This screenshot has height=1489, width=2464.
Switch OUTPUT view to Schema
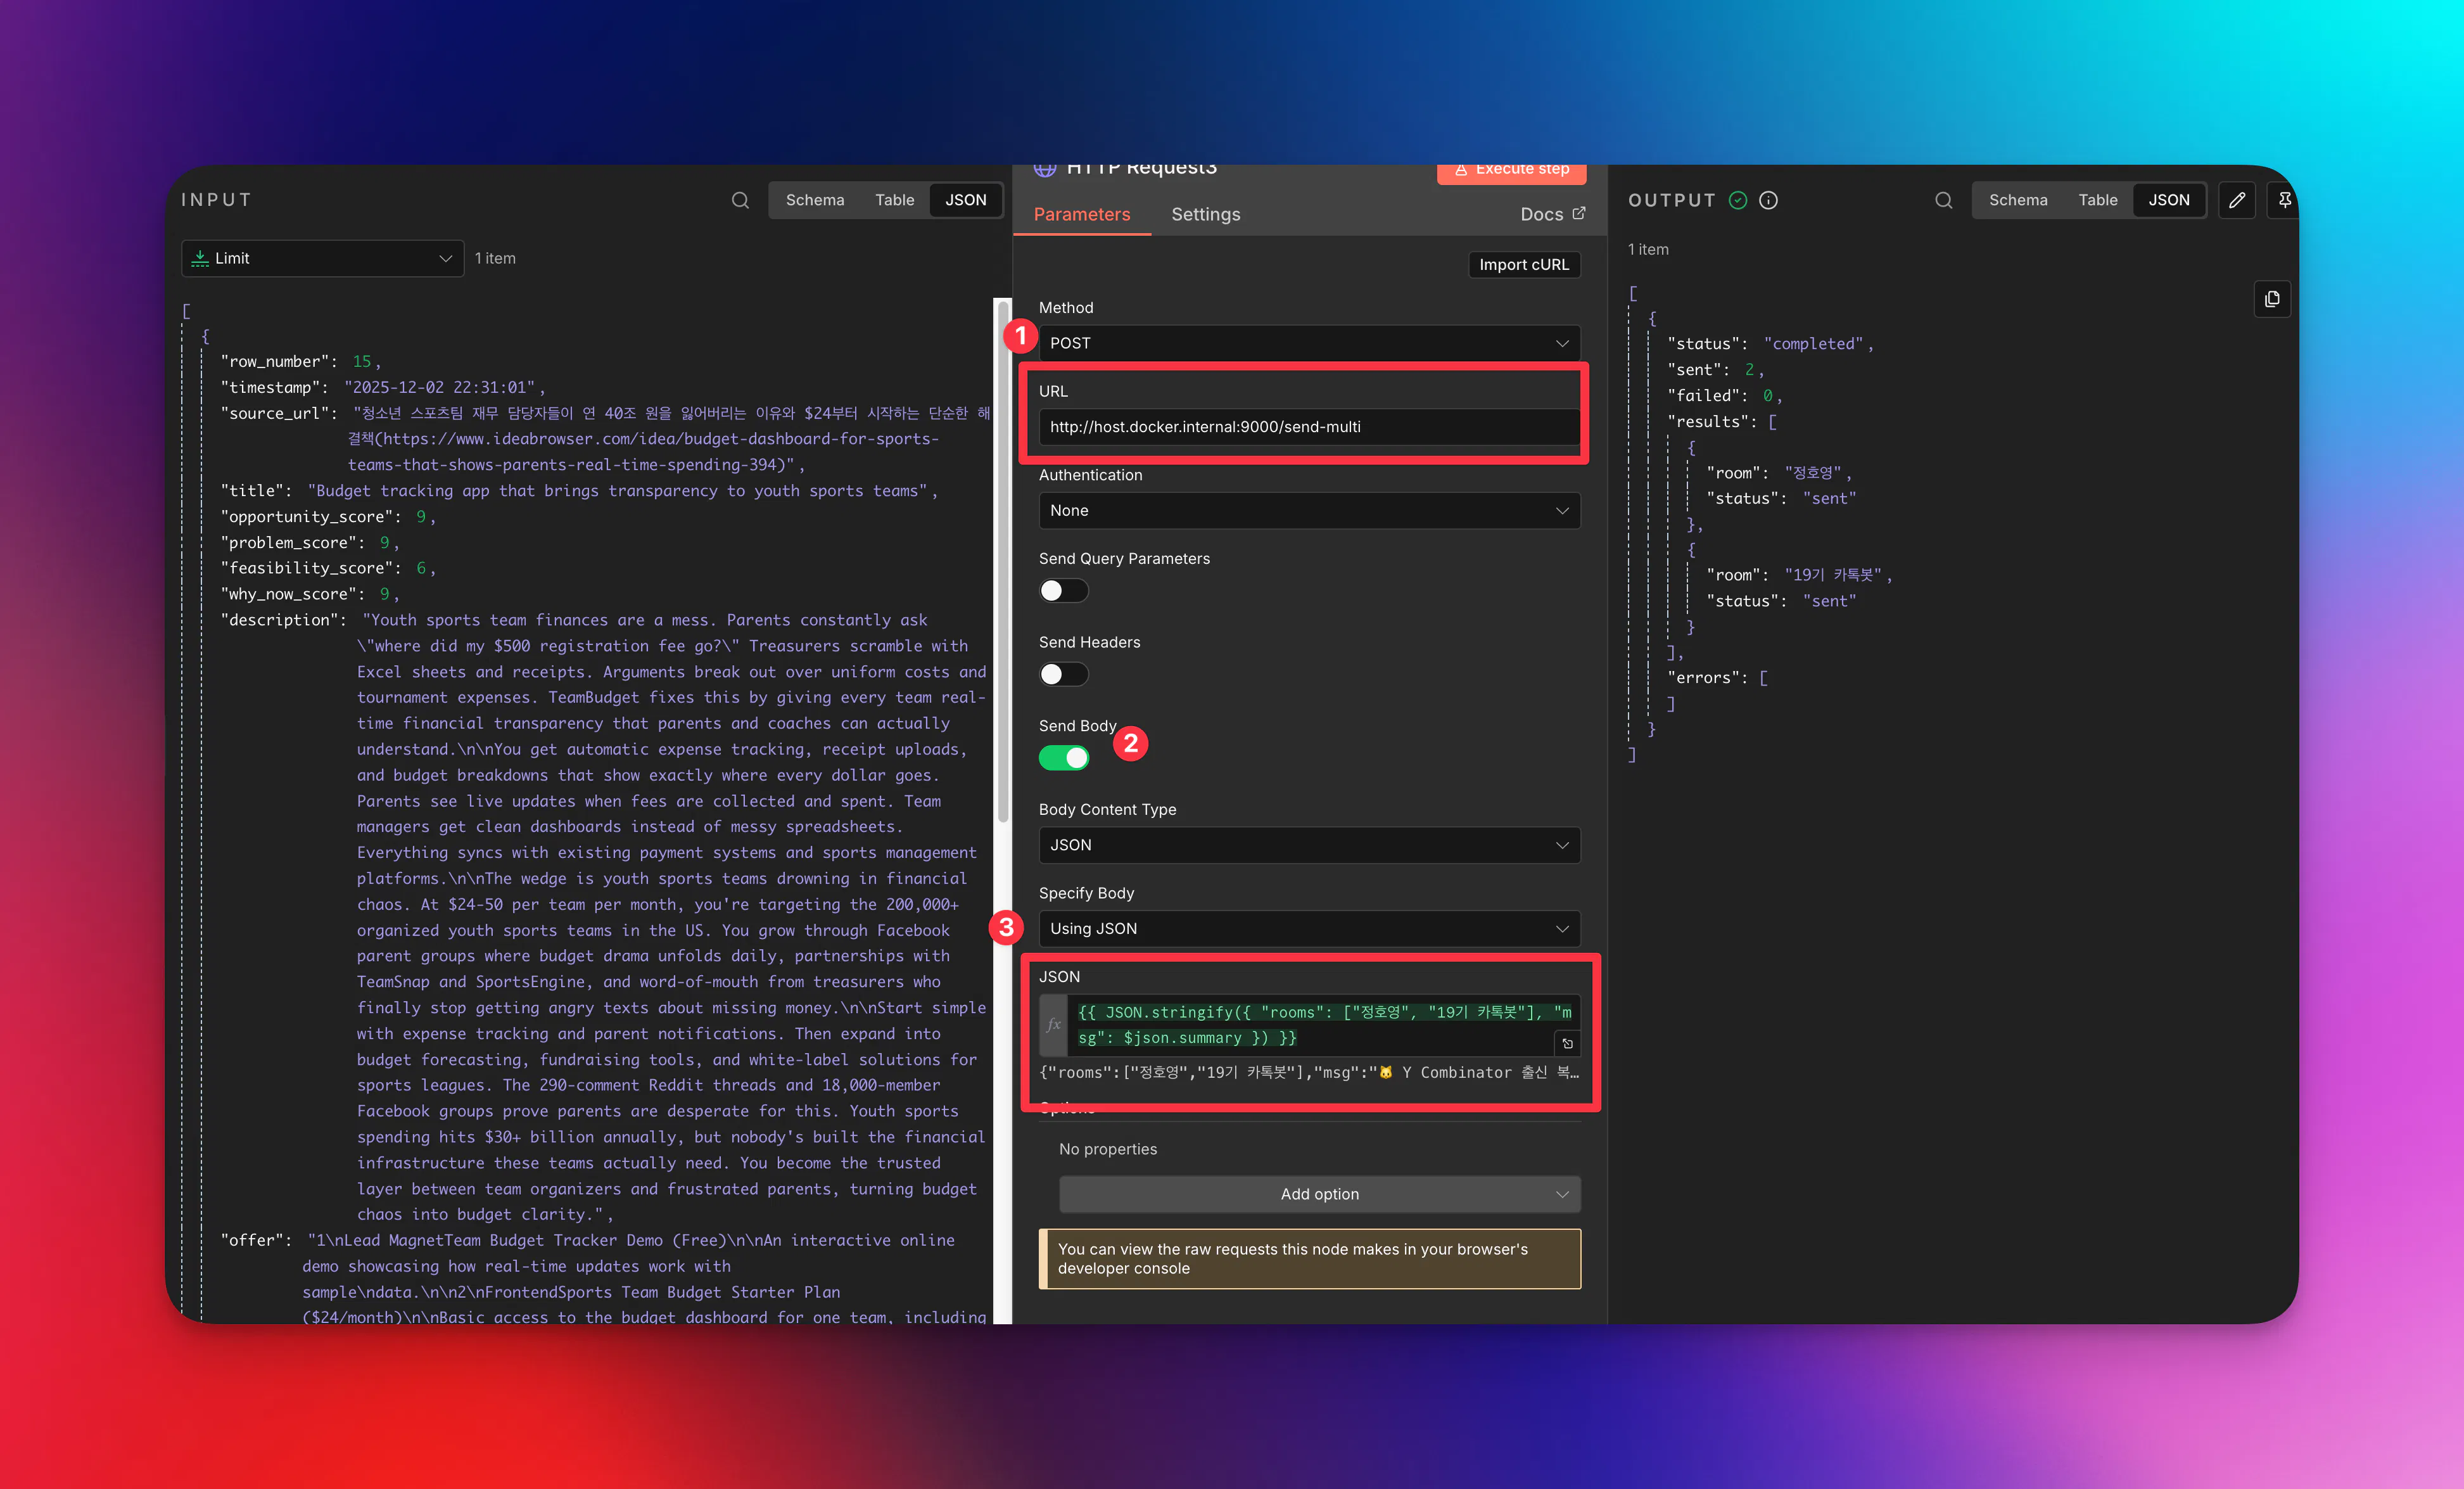click(x=2017, y=200)
